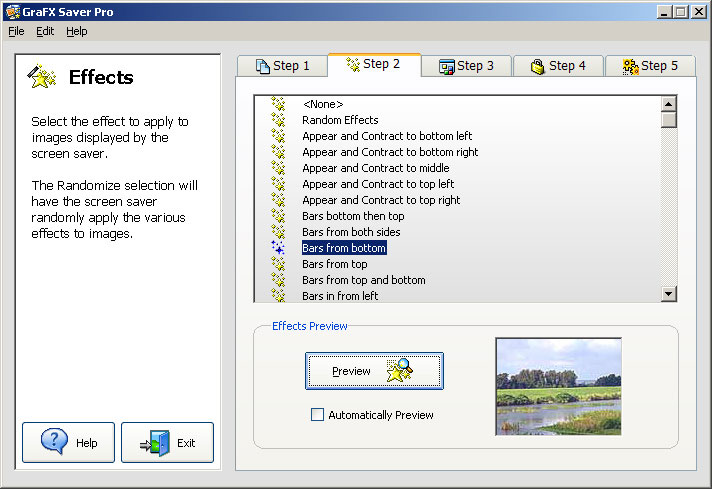Open the Help menu
Viewport: 712px width, 489px height.
77,31
